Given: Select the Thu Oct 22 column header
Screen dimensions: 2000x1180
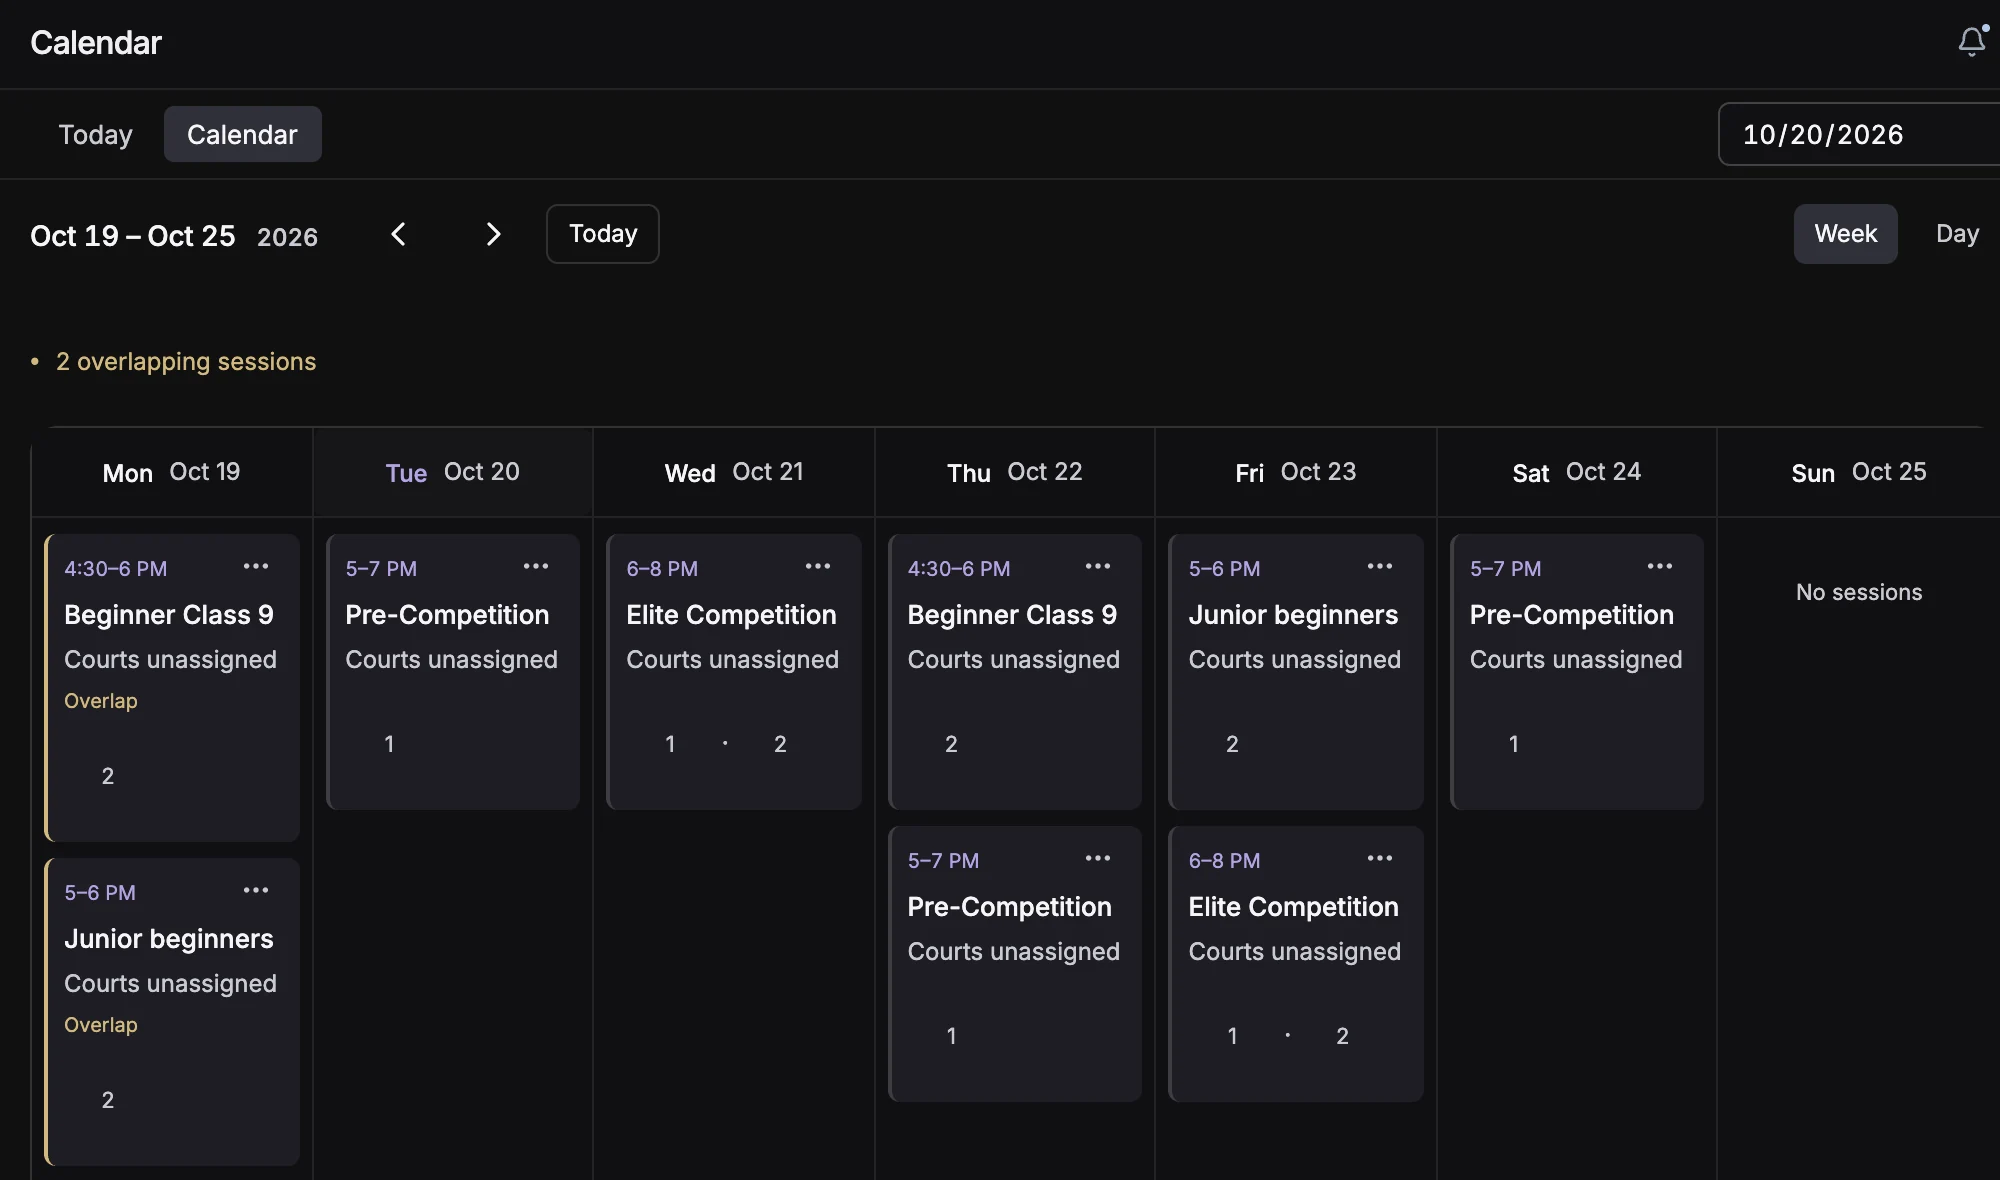Looking at the screenshot, I should coord(1015,472).
